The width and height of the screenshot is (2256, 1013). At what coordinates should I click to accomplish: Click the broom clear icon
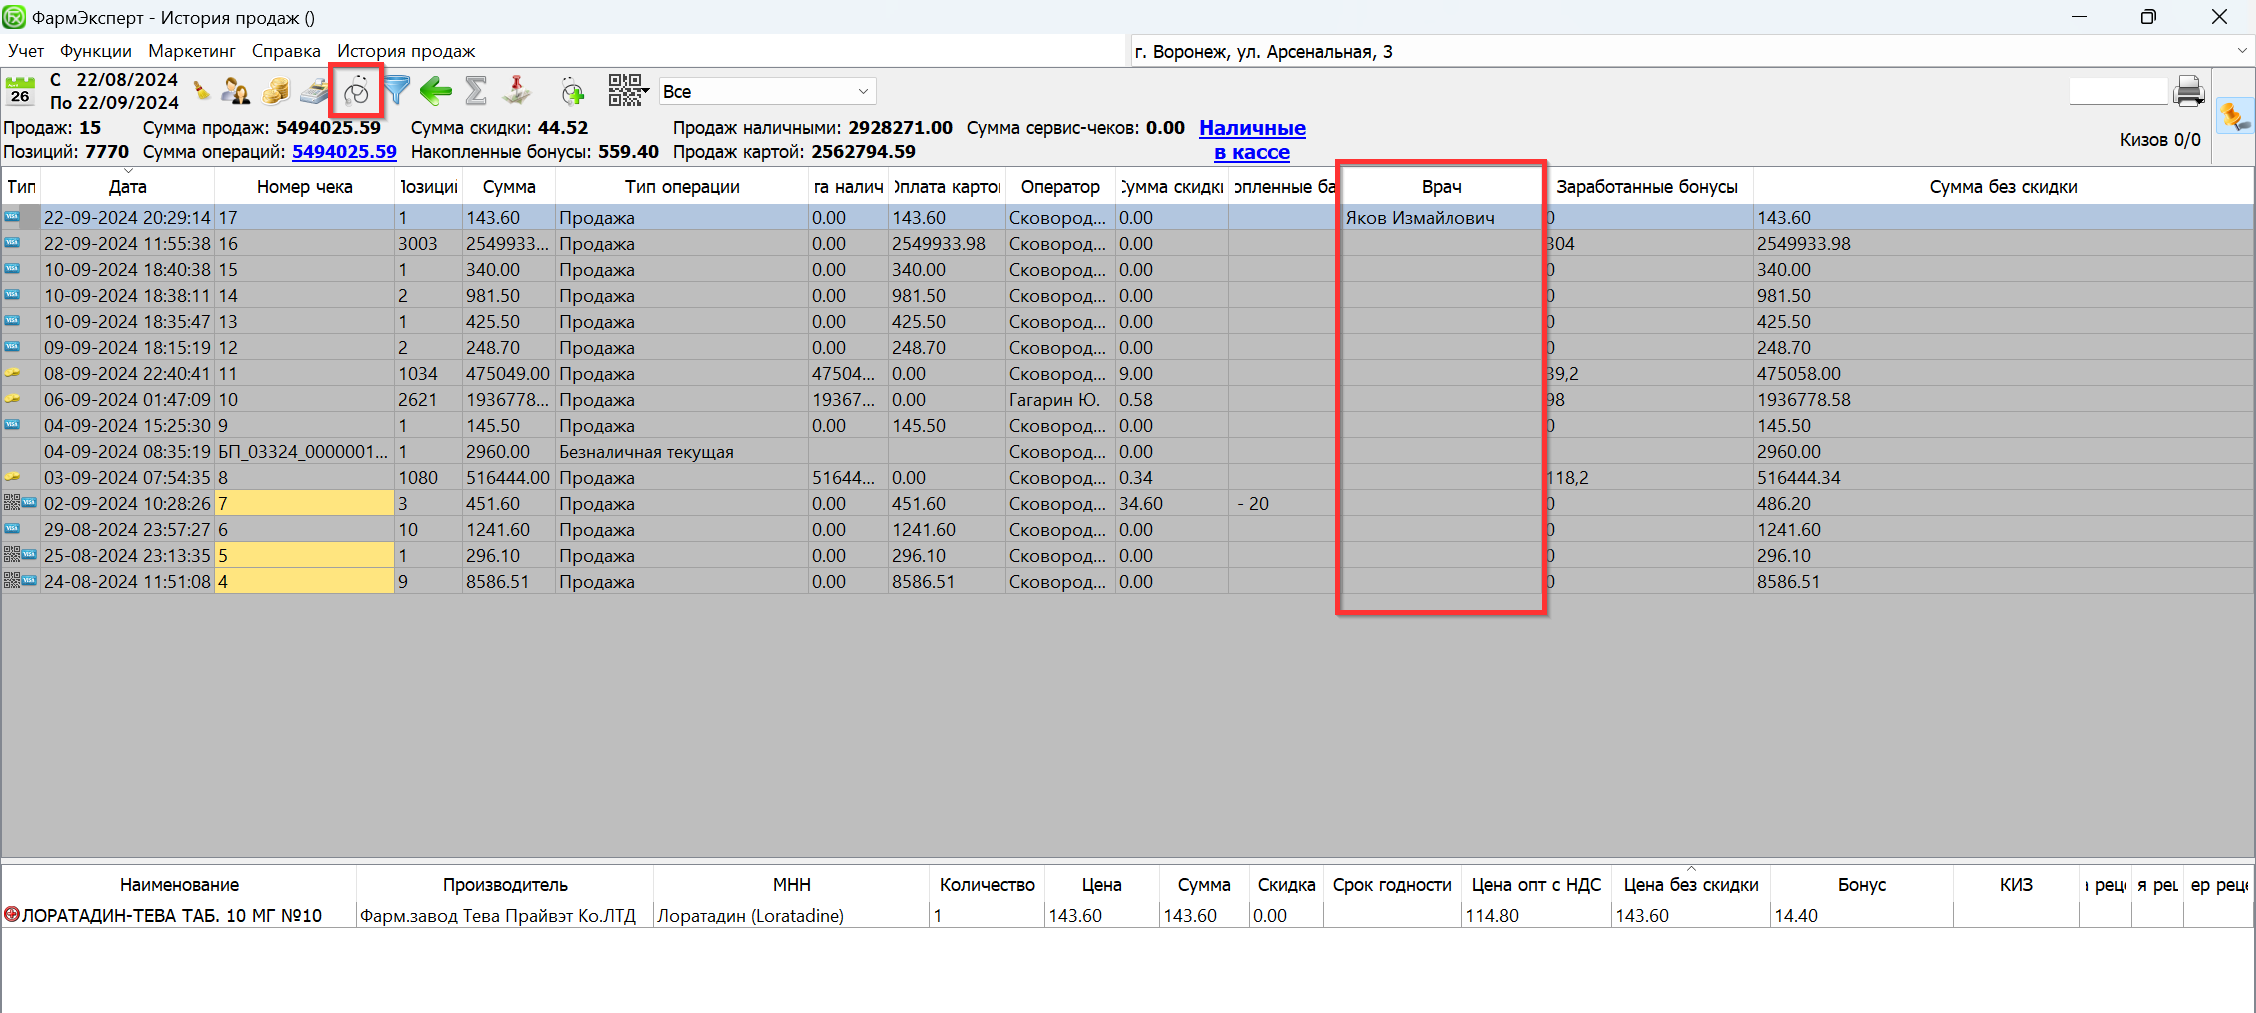pos(202,91)
